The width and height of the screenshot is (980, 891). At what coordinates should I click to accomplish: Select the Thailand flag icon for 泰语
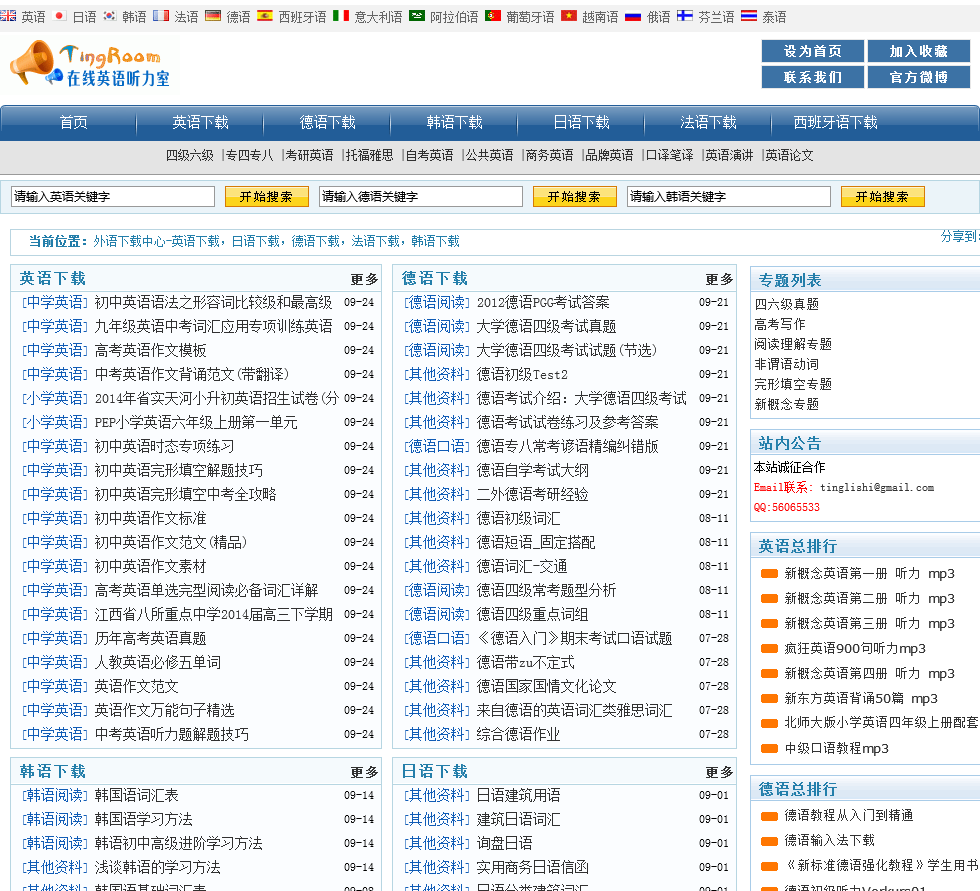[x=749, y=16]
